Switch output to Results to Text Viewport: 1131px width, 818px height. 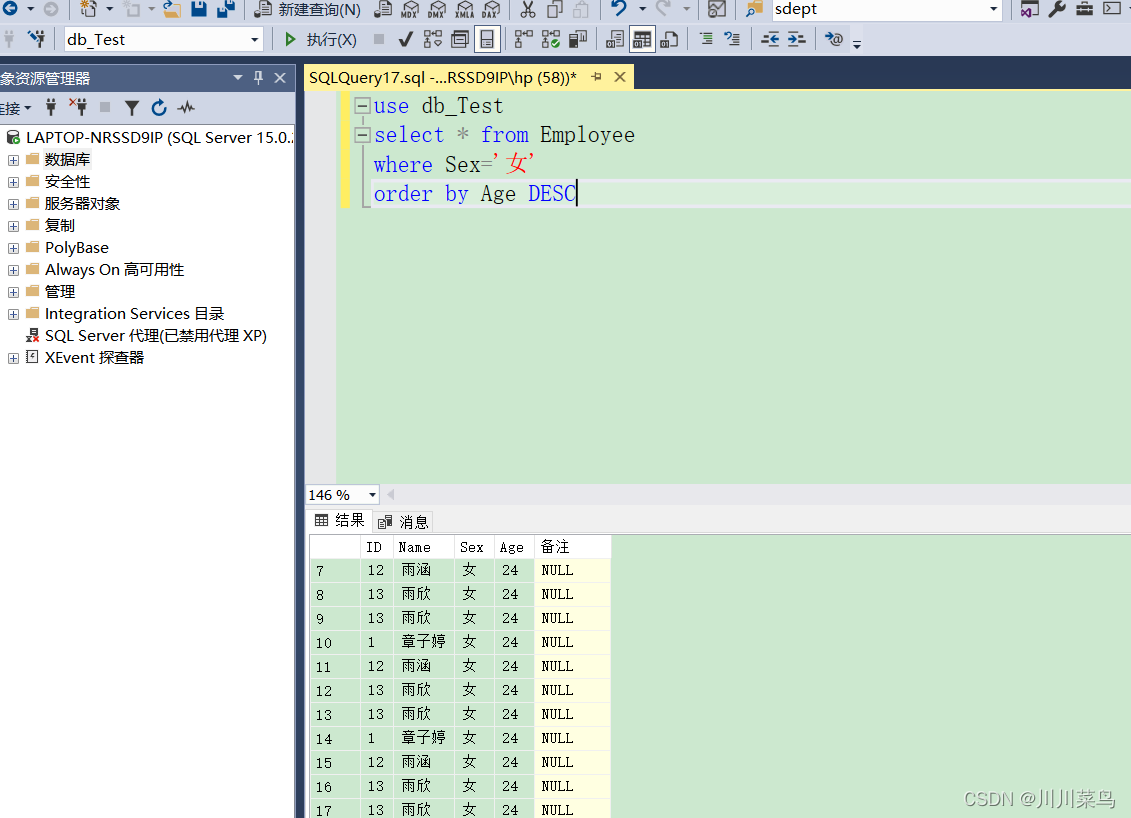615,39
